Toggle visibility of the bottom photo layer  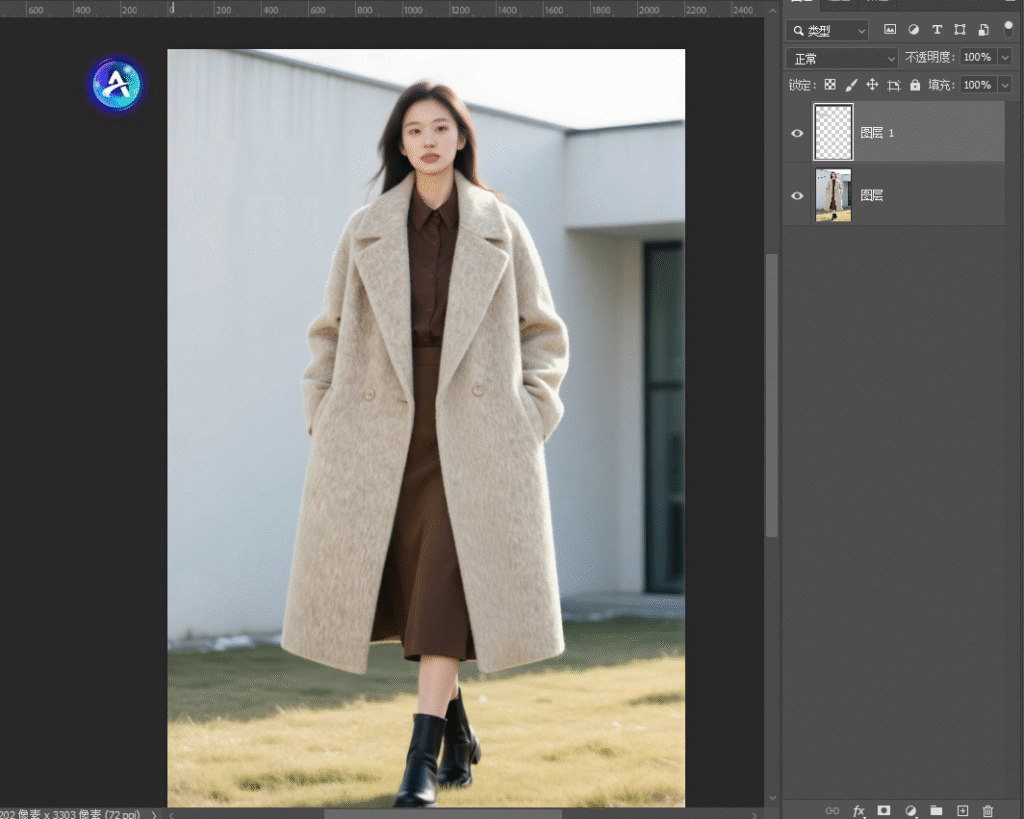(x=797, y=195)
